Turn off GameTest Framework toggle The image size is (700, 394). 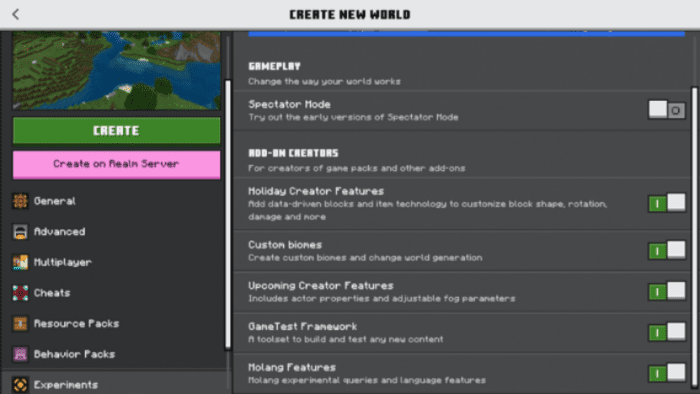[667, 332]
